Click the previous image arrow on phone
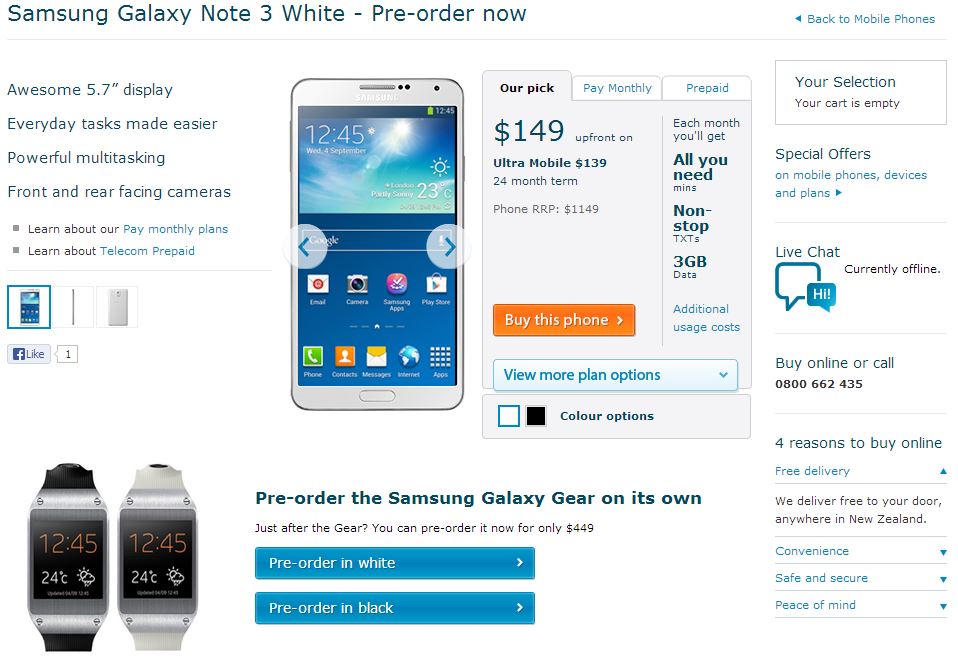Screen dimensions: 958x661 click(x=304, y=247)
